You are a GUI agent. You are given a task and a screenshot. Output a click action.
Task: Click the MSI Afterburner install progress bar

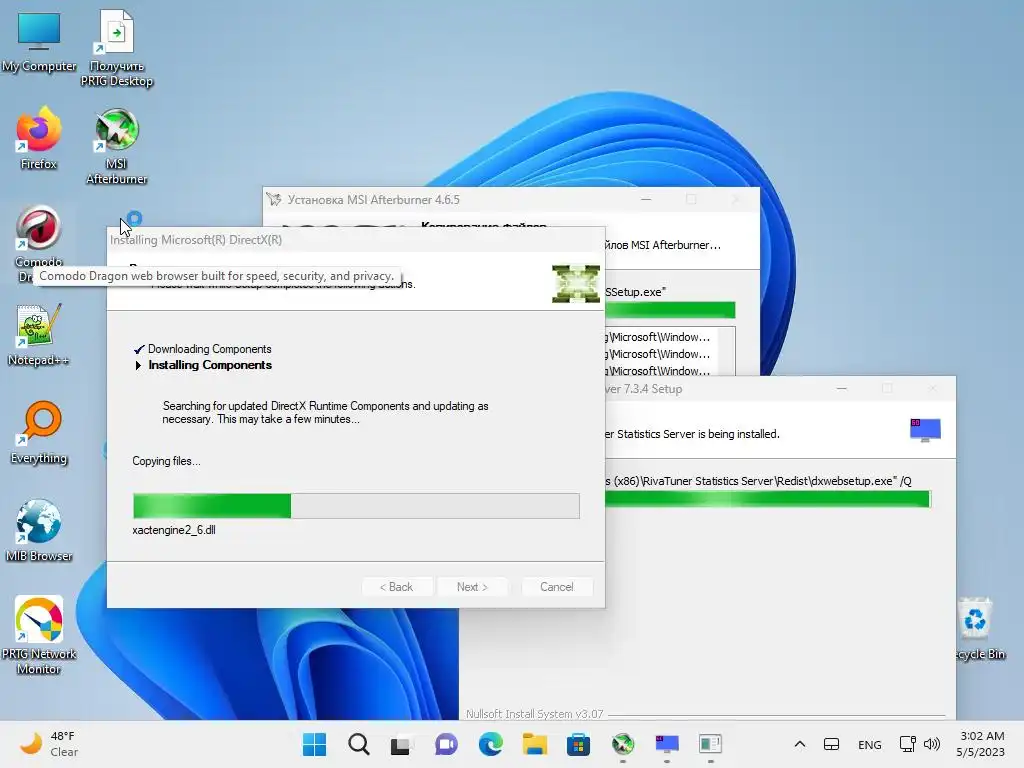point(670,310)
